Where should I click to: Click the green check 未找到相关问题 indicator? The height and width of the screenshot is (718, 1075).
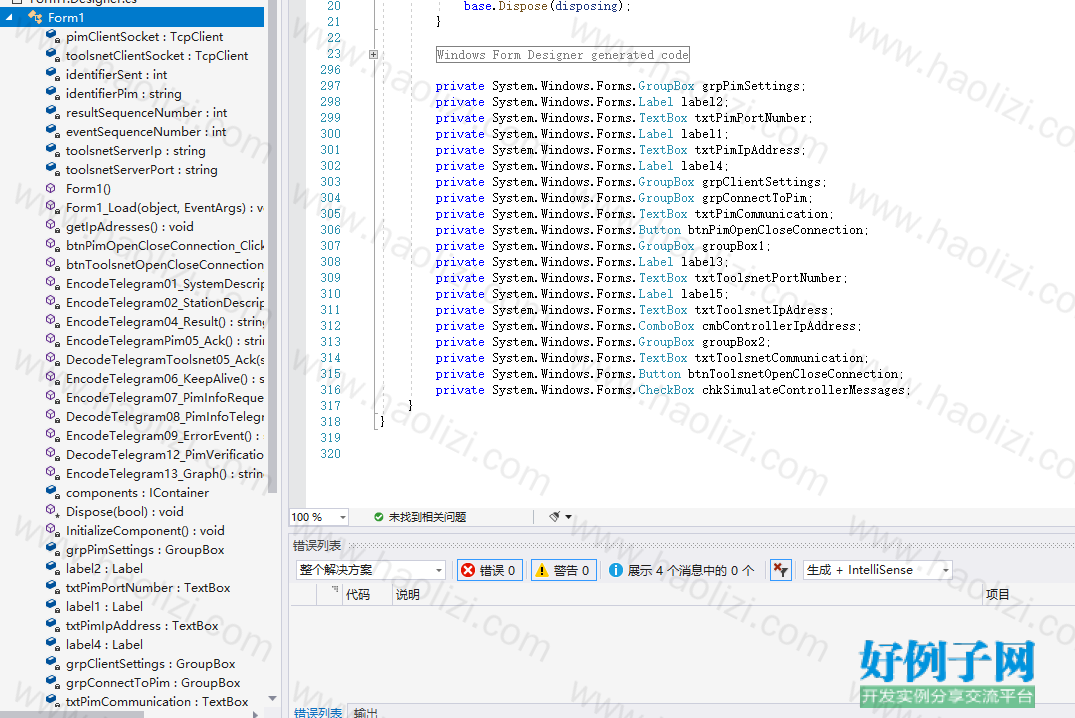click(x=420, y=517)
